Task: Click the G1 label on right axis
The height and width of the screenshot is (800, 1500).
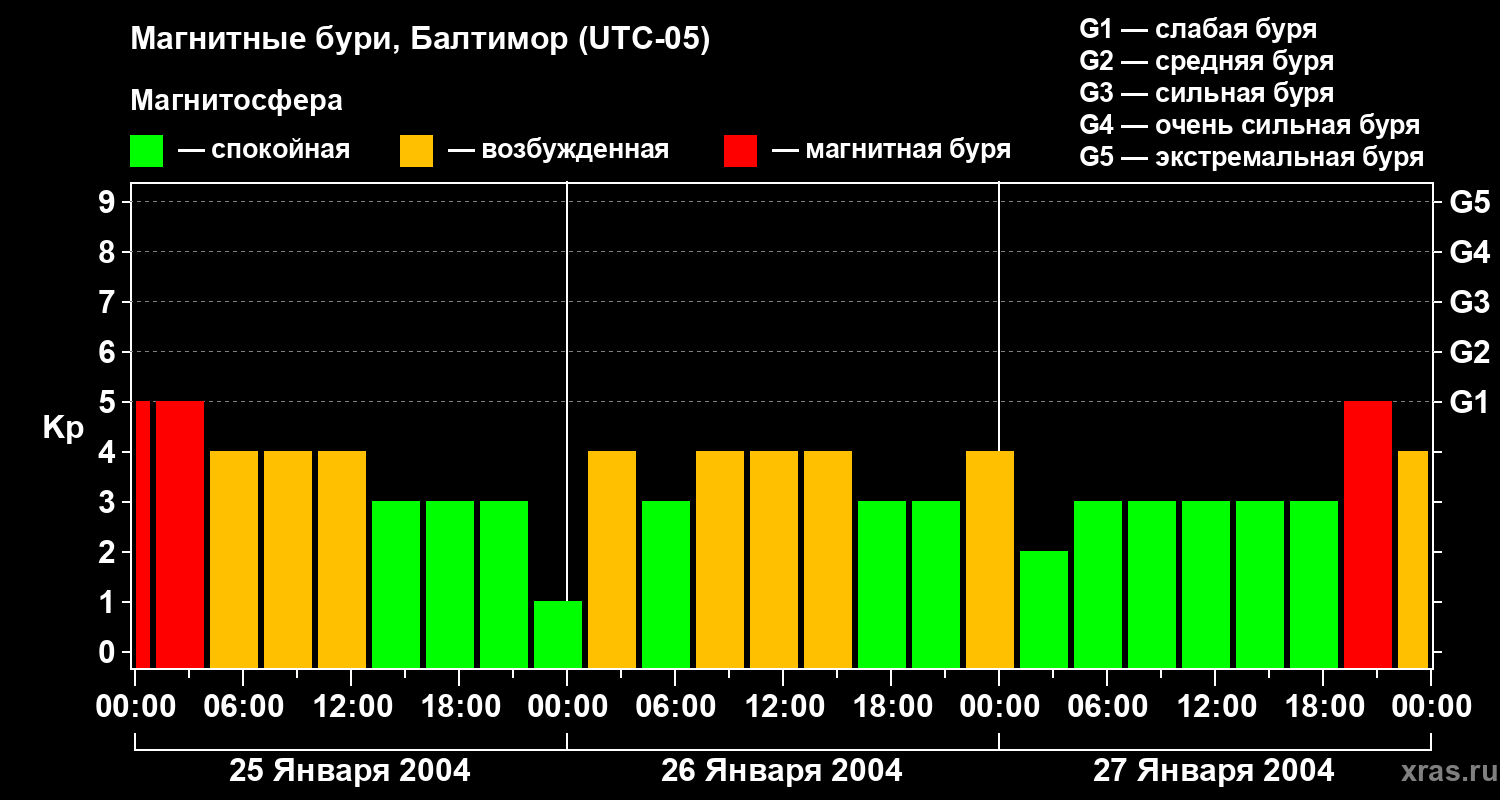Action: point(1469,403)
